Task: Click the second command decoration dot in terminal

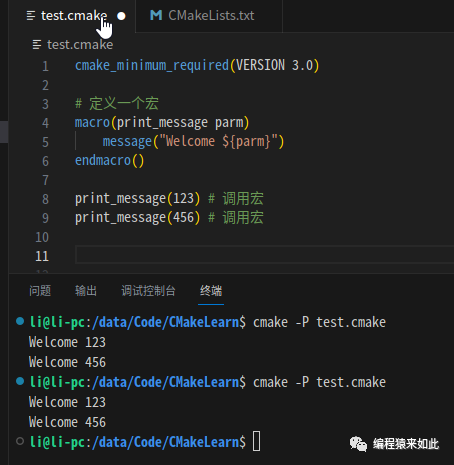Action: pos(20,381)
